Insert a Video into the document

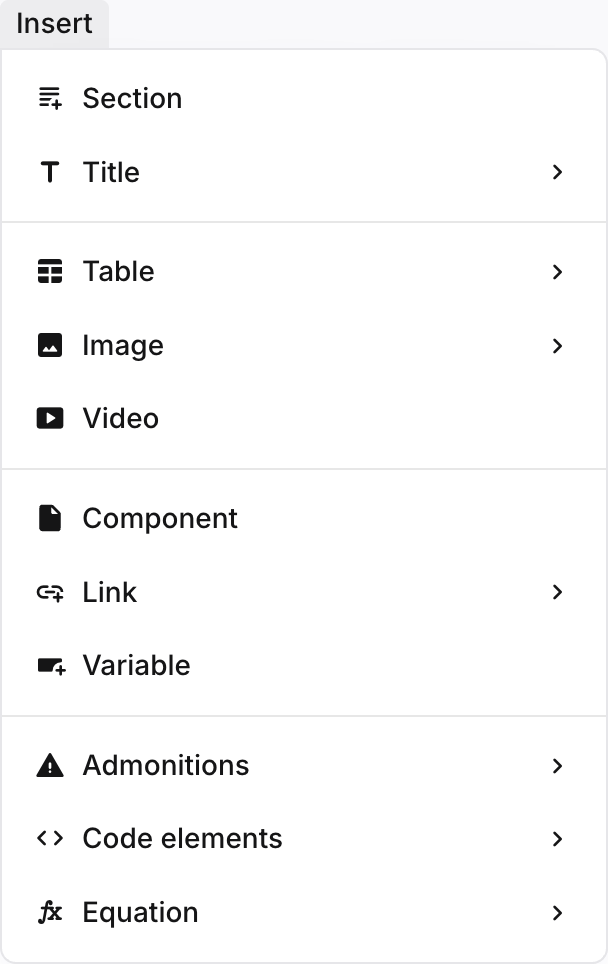pyautogui.click(x=120, y=418)
